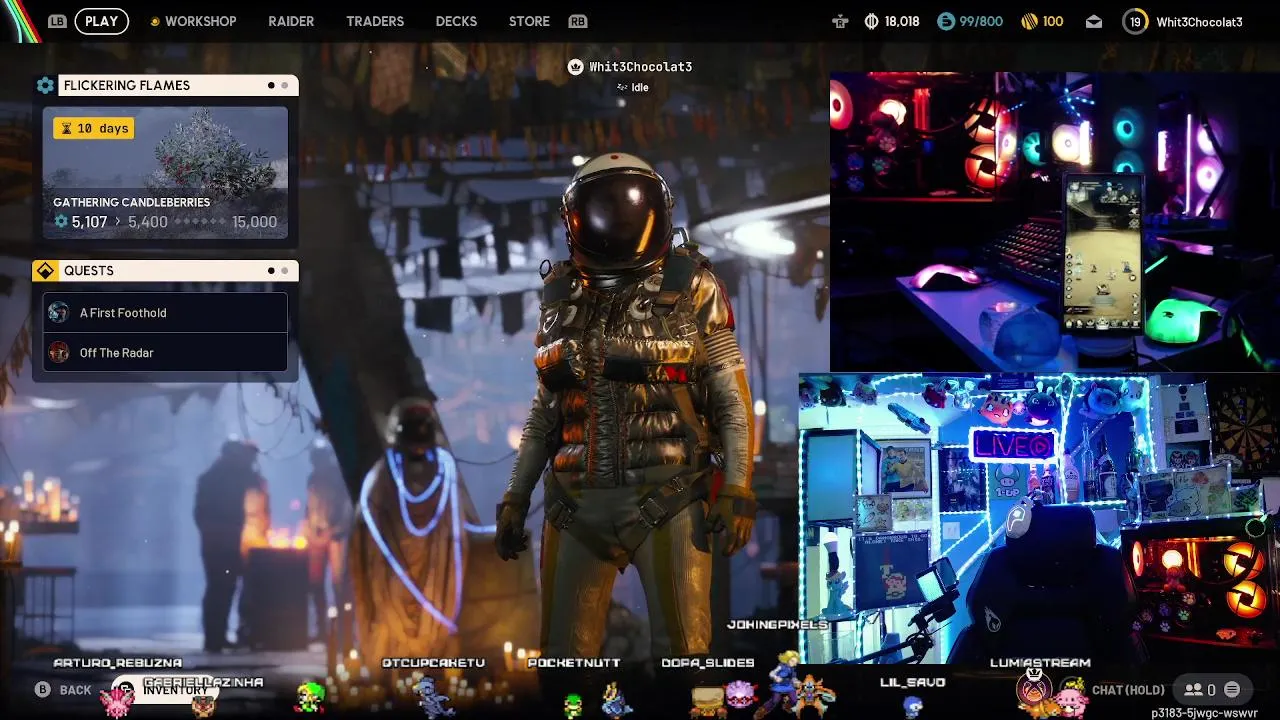Click the QUESTS header

(165, 271)
